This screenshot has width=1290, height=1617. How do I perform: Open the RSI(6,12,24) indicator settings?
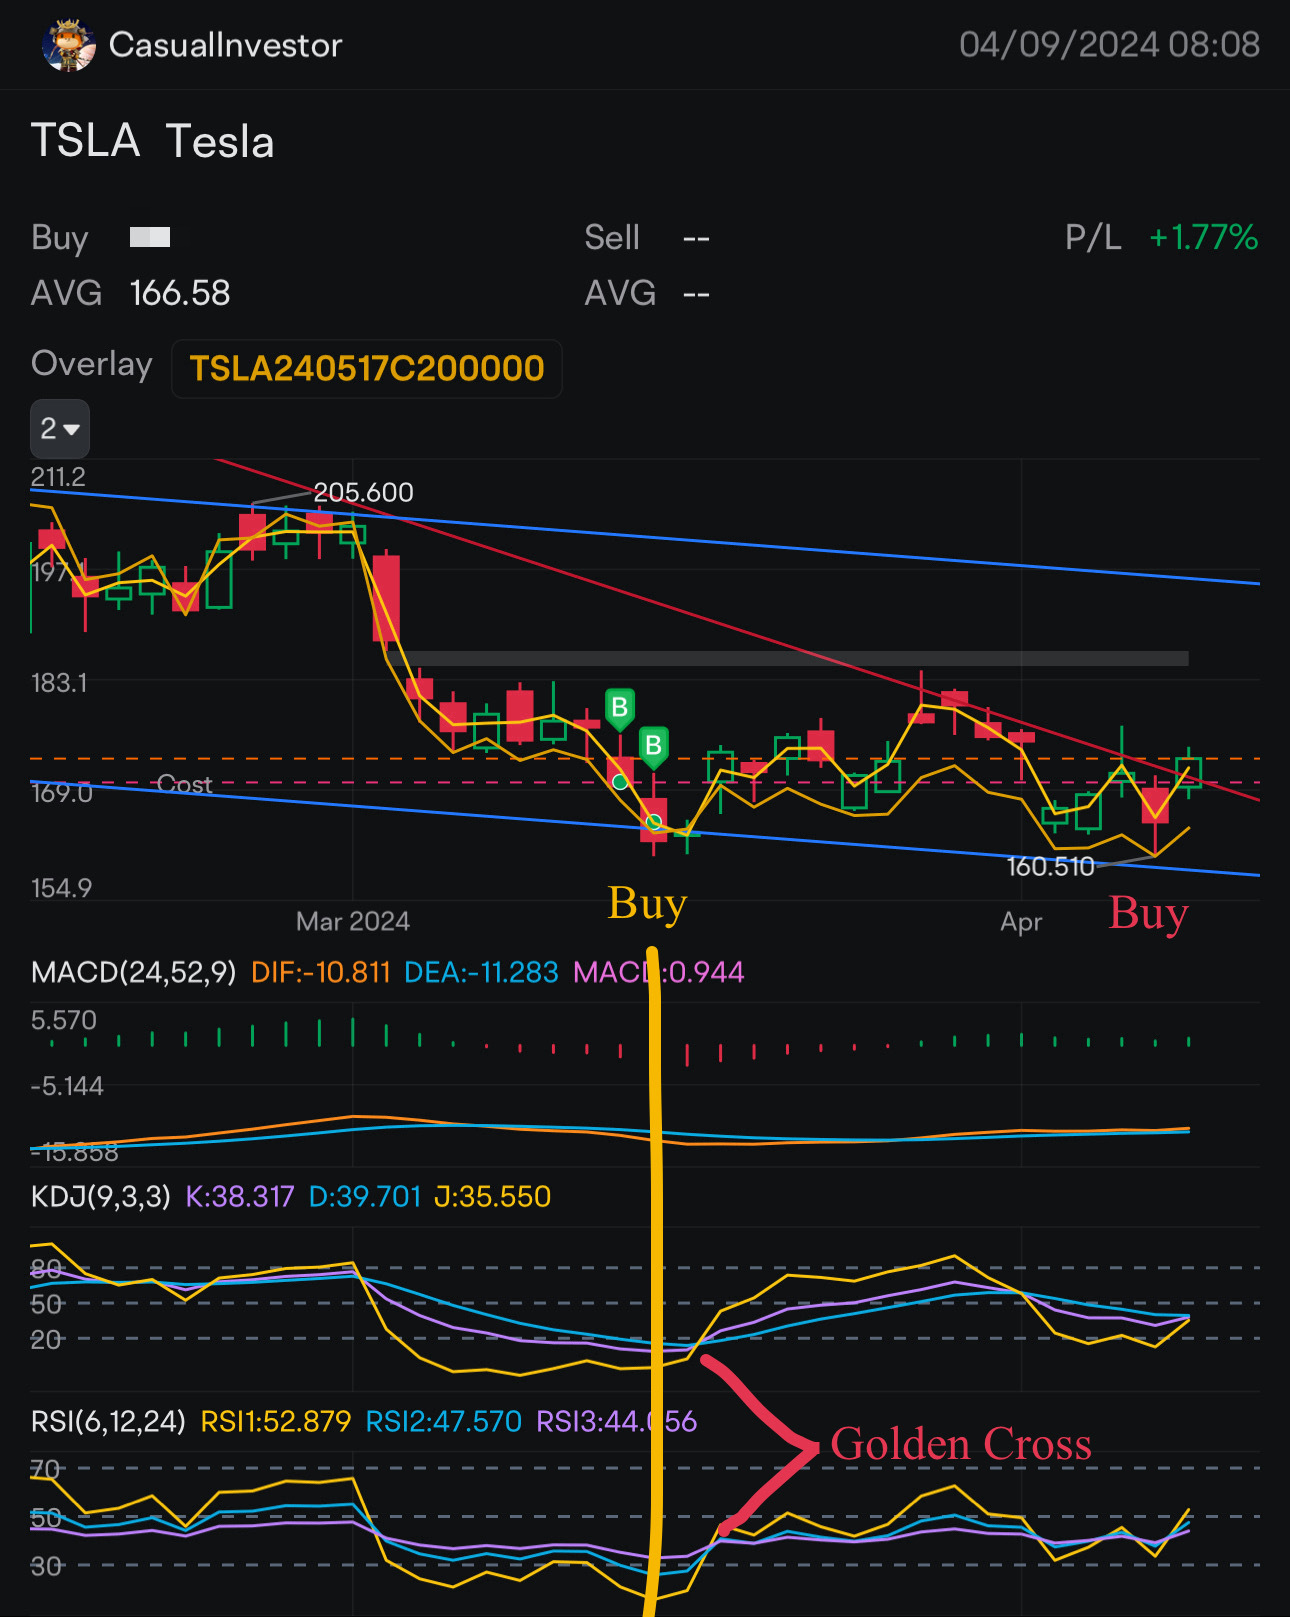click(x=108, y=1421)
